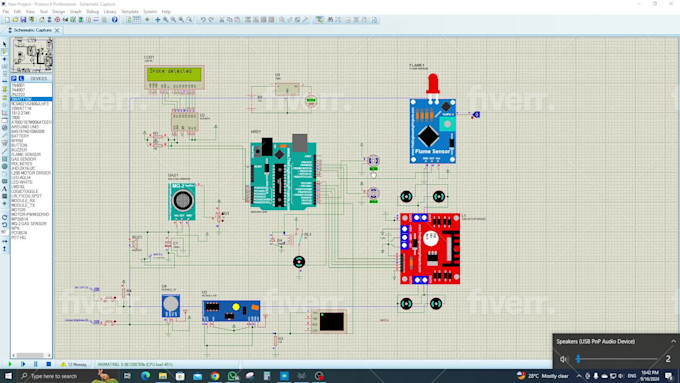Click the Windows Start button
Viewport: 680px width, 383px height.
coord(8,376)
